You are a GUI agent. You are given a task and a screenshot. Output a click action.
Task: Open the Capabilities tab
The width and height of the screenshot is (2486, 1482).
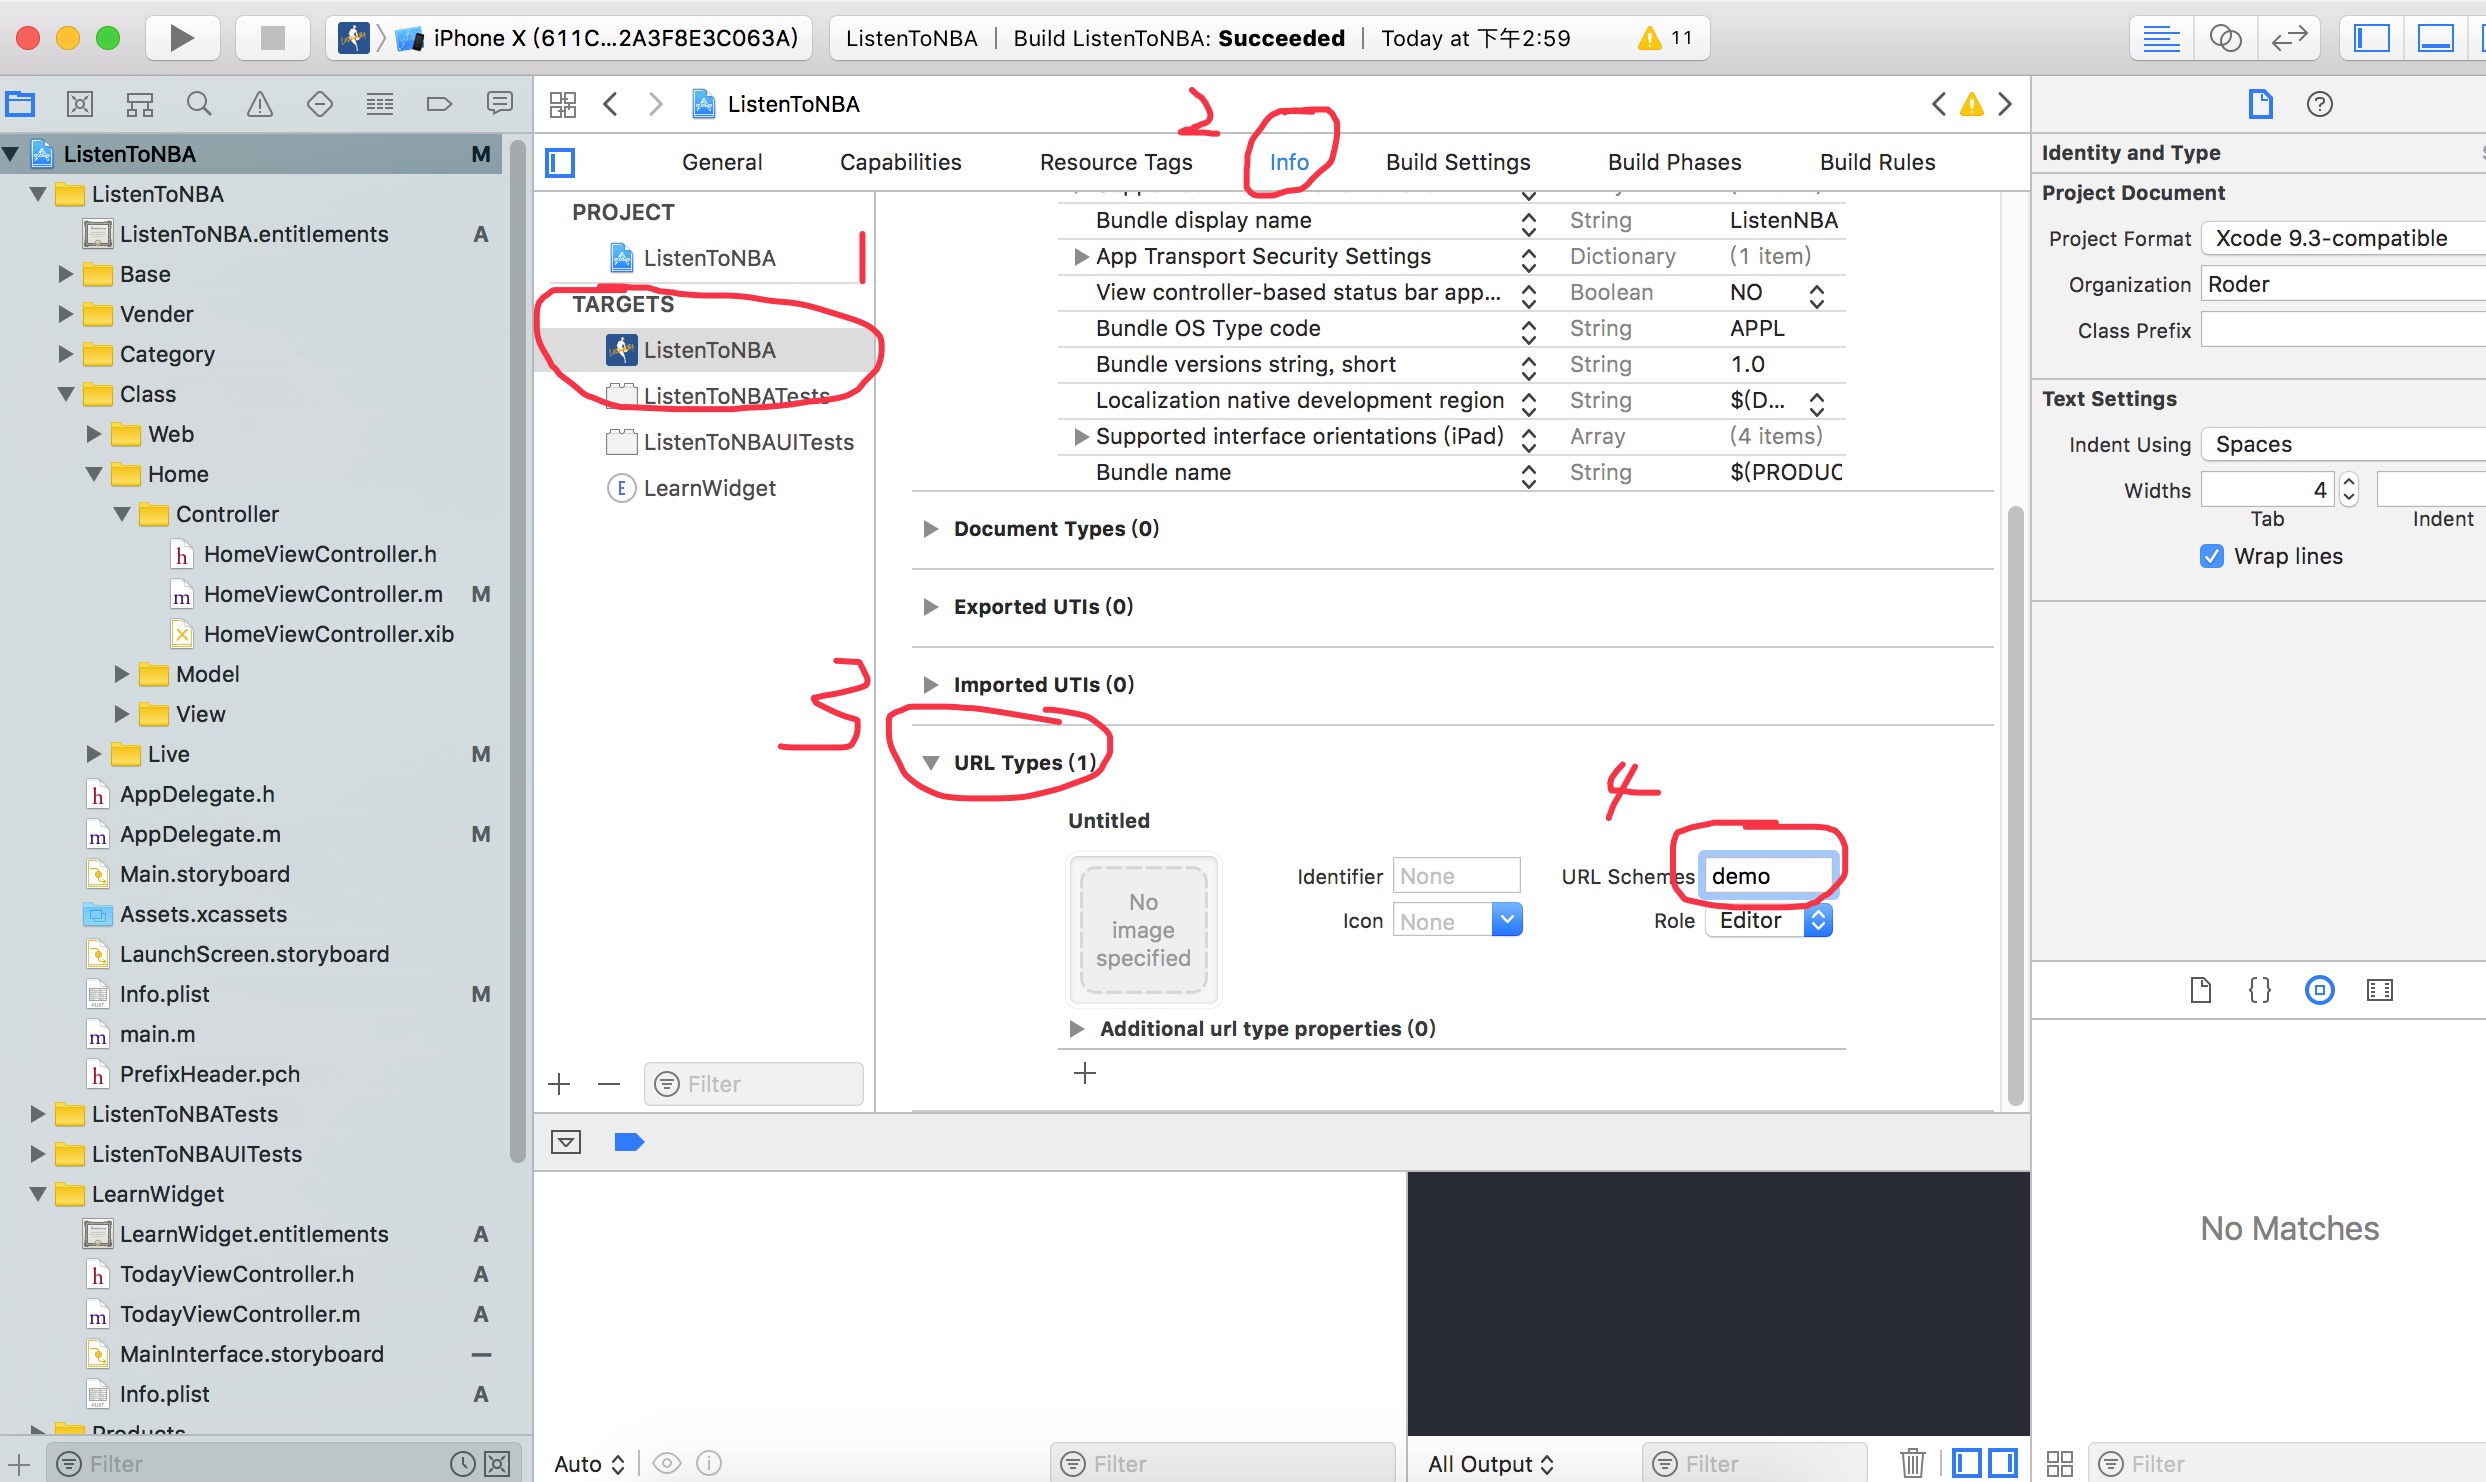tap(900, 162)
